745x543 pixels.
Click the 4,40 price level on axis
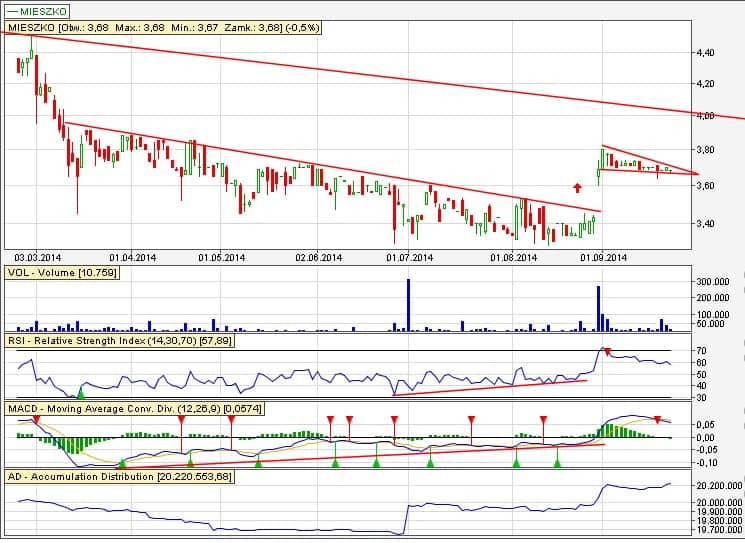coord(704,53)
